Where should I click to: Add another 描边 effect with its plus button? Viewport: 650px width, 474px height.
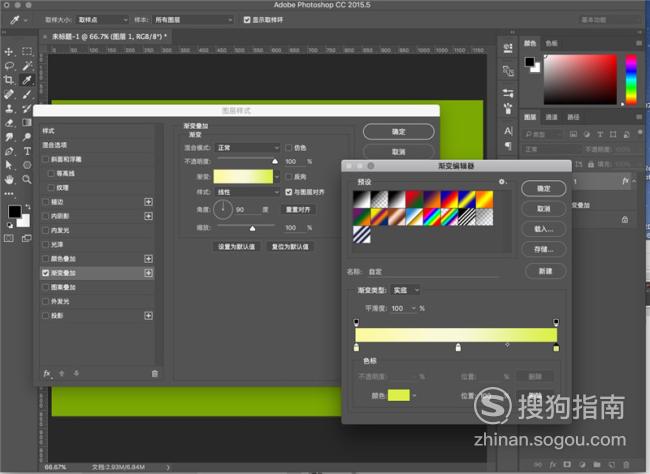(148, 202)
